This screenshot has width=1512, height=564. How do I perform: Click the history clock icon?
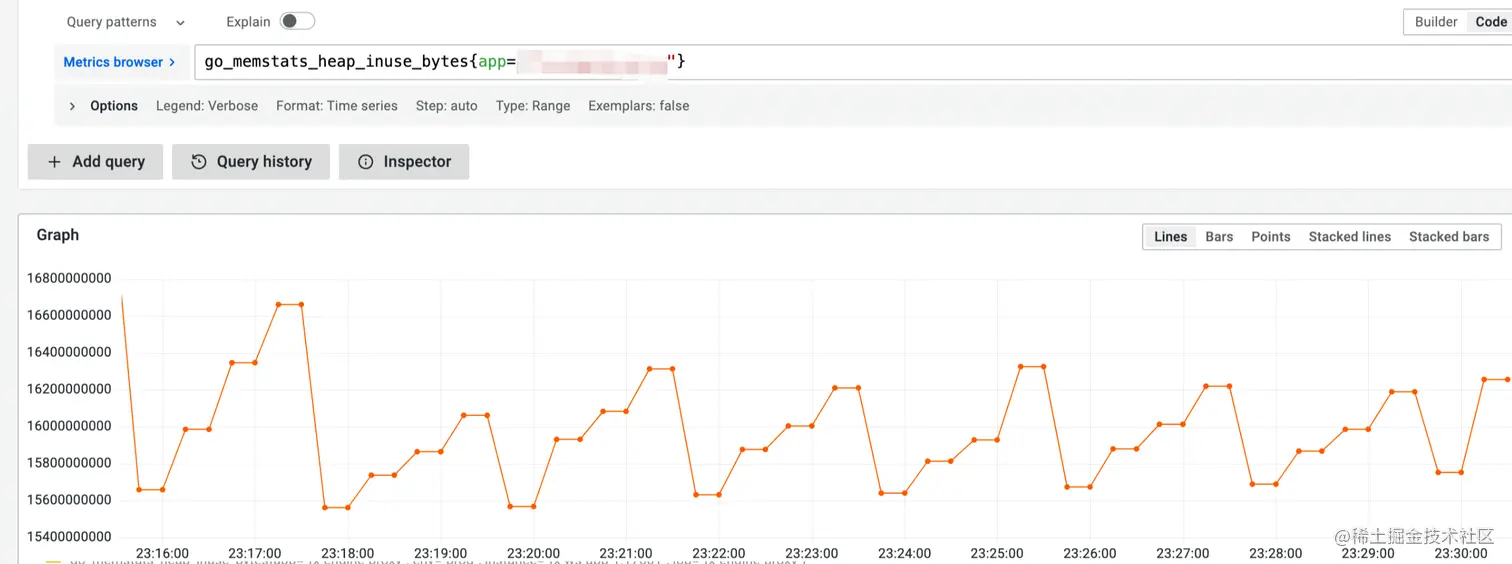click(x=198, y=162)
